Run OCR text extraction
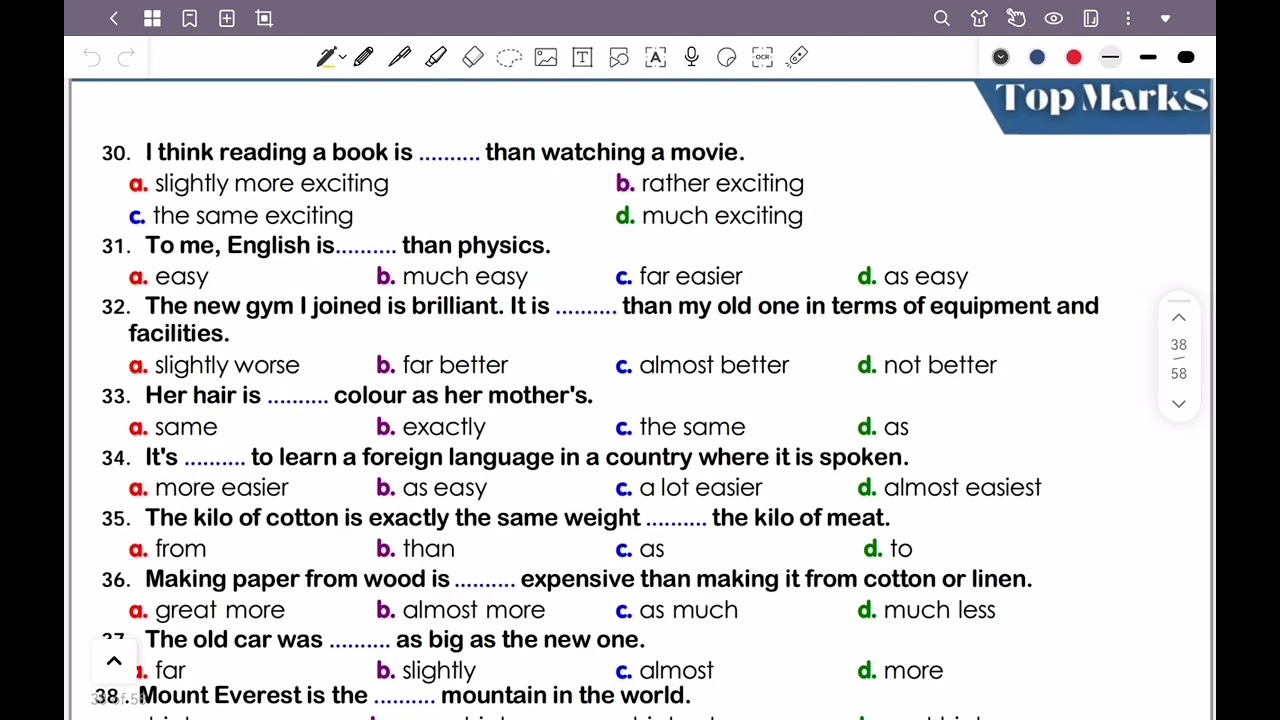Image resolution: width=1280 pixels, height=720 pixels. [x=763, y=57]
